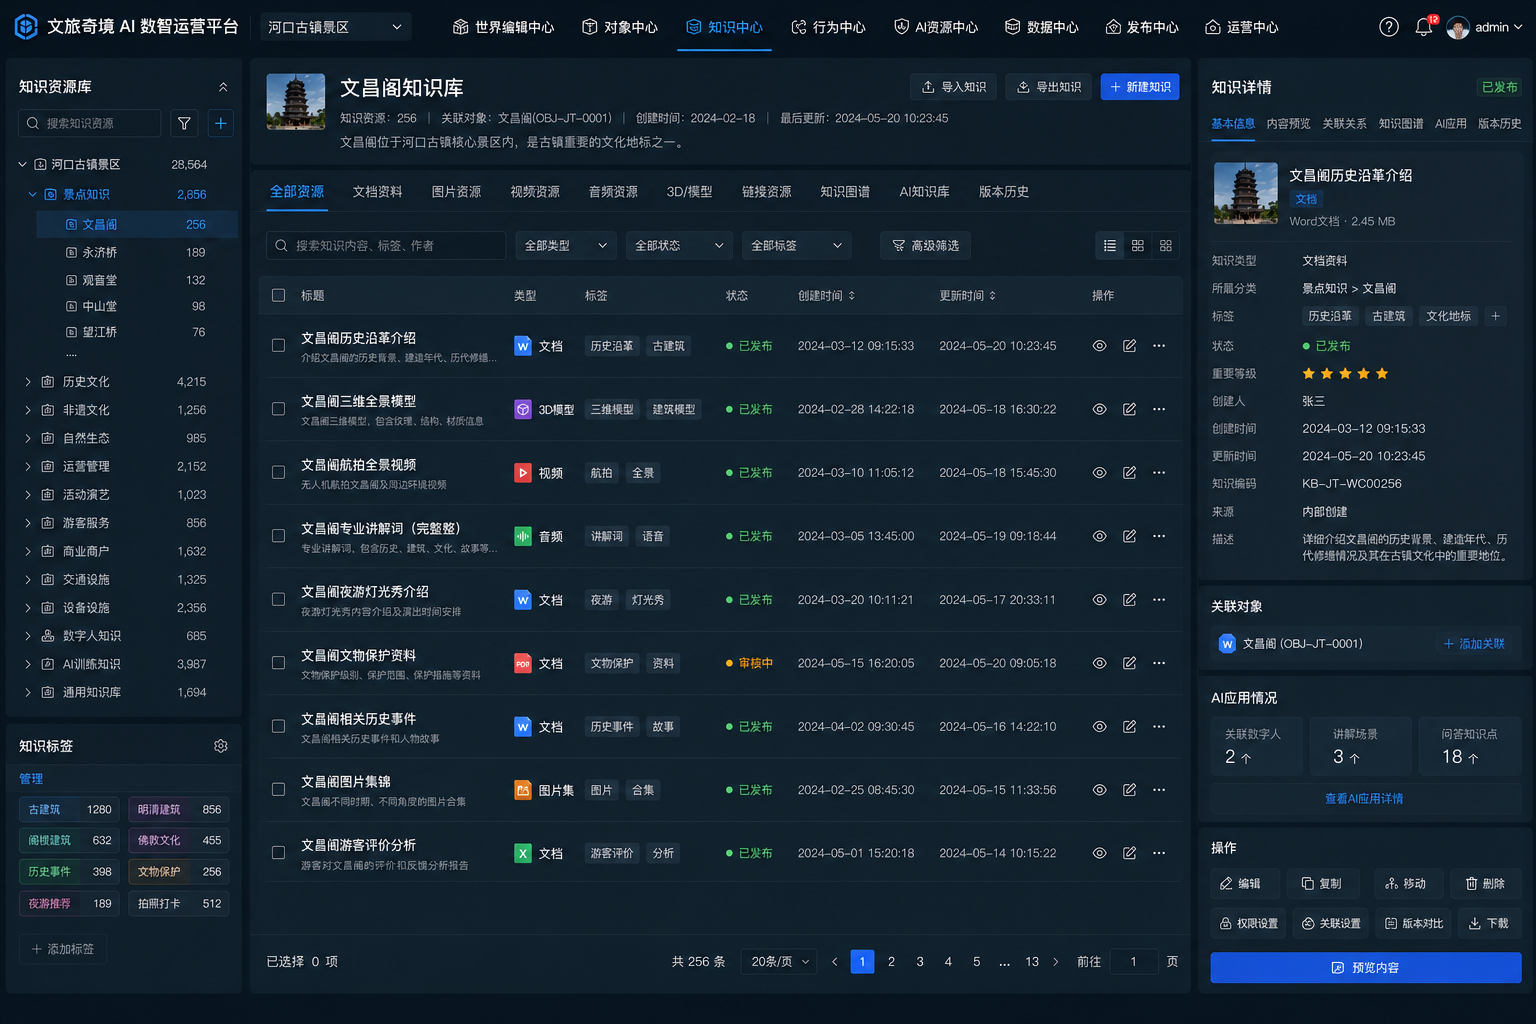
Task: Open the 全部类型 filter dropdown
Action: click(x=566, y=245)
